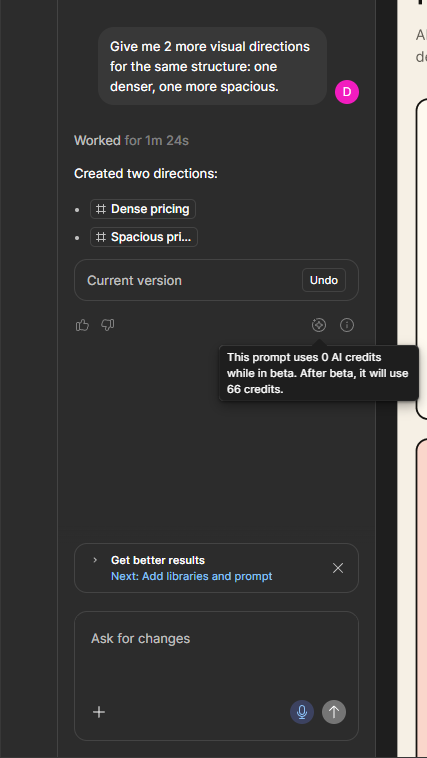427x758 pixels.
Task: Undo the current version
Action: (x=324, y=280)
